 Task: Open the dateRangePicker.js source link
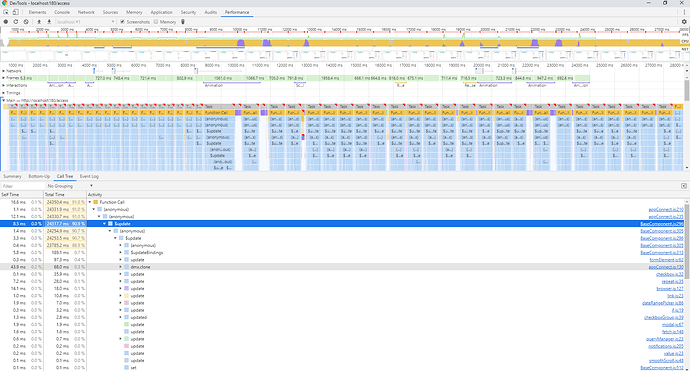[663, 303]
